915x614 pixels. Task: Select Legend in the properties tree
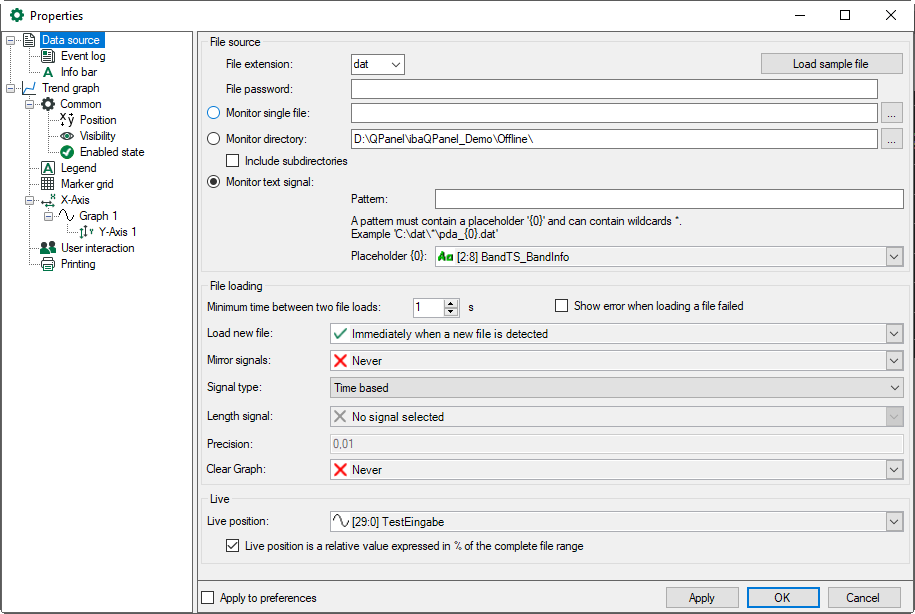click(x=78, y=168)
